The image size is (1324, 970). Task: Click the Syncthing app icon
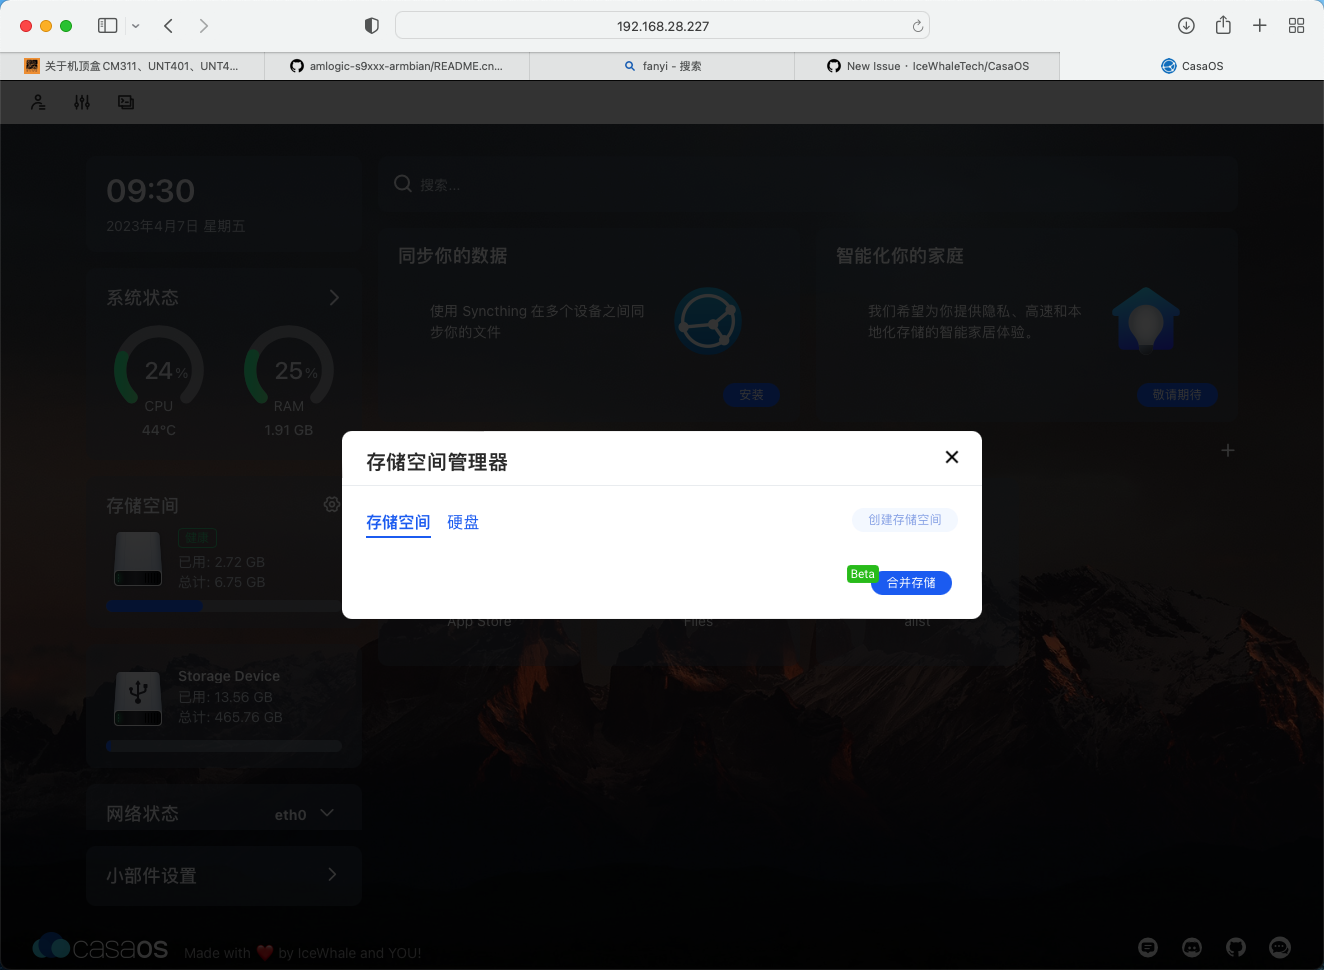click(x=708, y=321)
